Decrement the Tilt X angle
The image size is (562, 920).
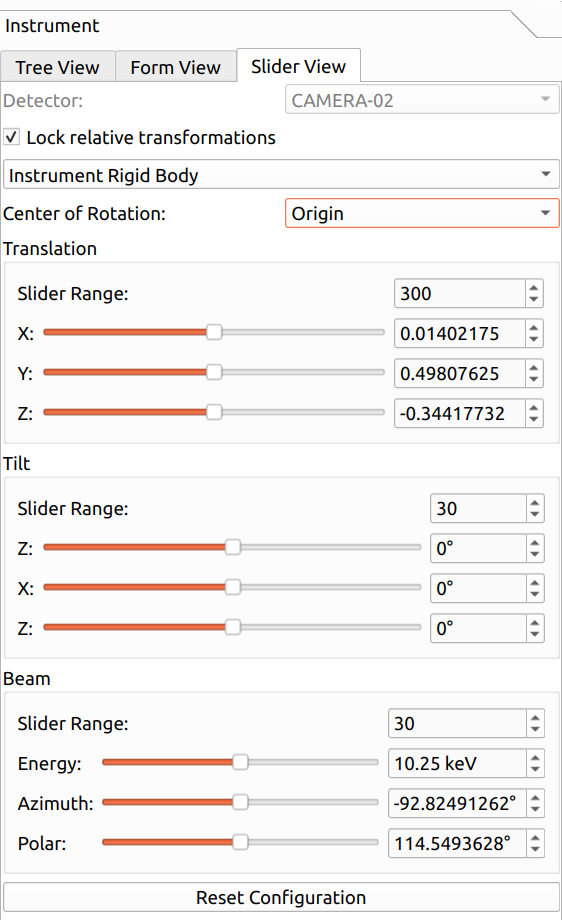(x=534, y=594)
